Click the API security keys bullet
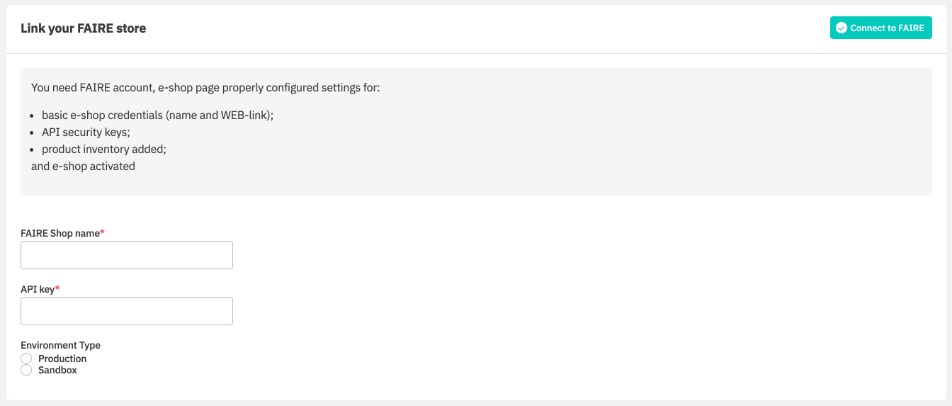The height and width of the screenshot is (406, 952). point(86,132)
